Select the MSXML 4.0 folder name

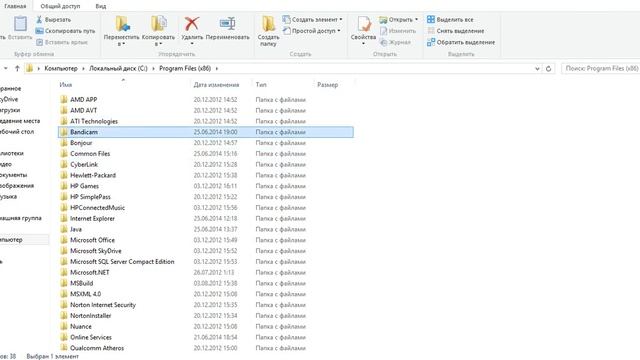[86, 294]
